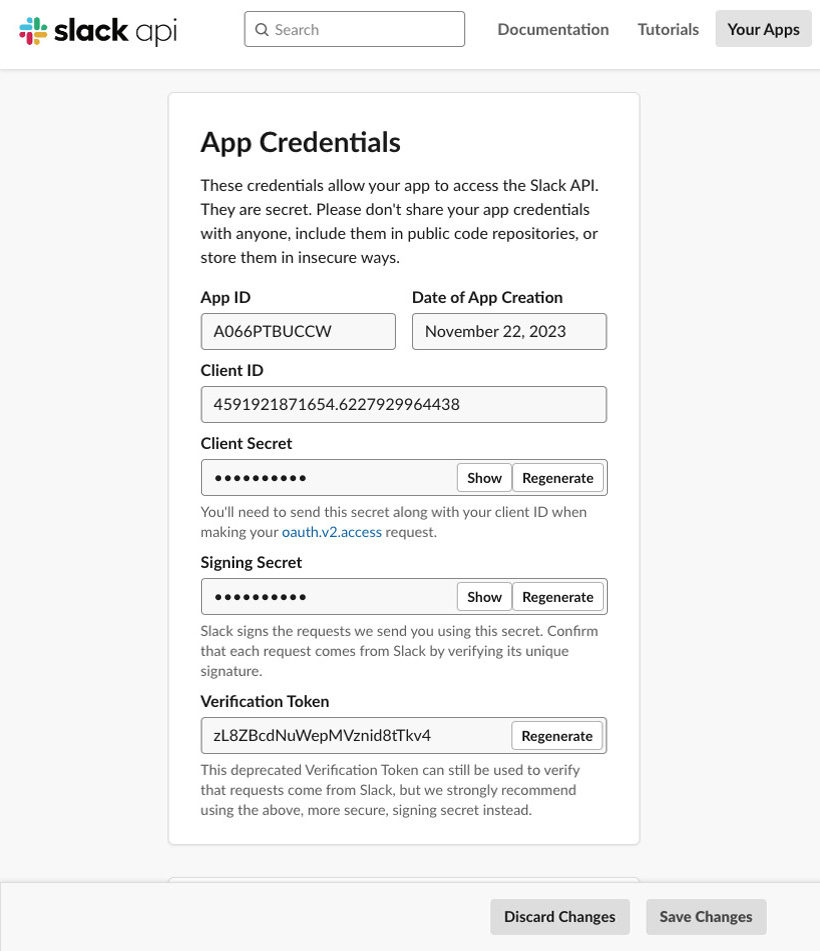Image resolution: width=820 pixels, height=951 pixels.
Task: Open the oauth.v2.access link
Action: [x=332, y=532]
